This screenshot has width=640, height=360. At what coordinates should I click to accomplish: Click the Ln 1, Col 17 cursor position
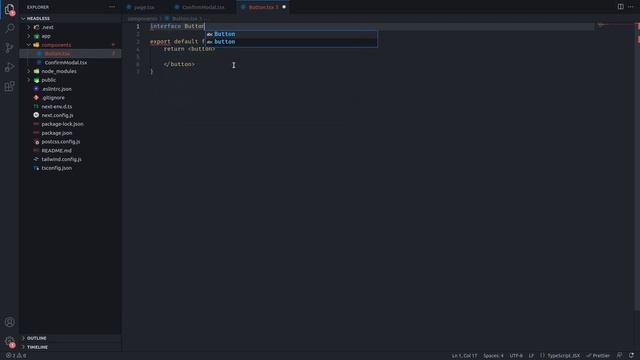(464, 356)
